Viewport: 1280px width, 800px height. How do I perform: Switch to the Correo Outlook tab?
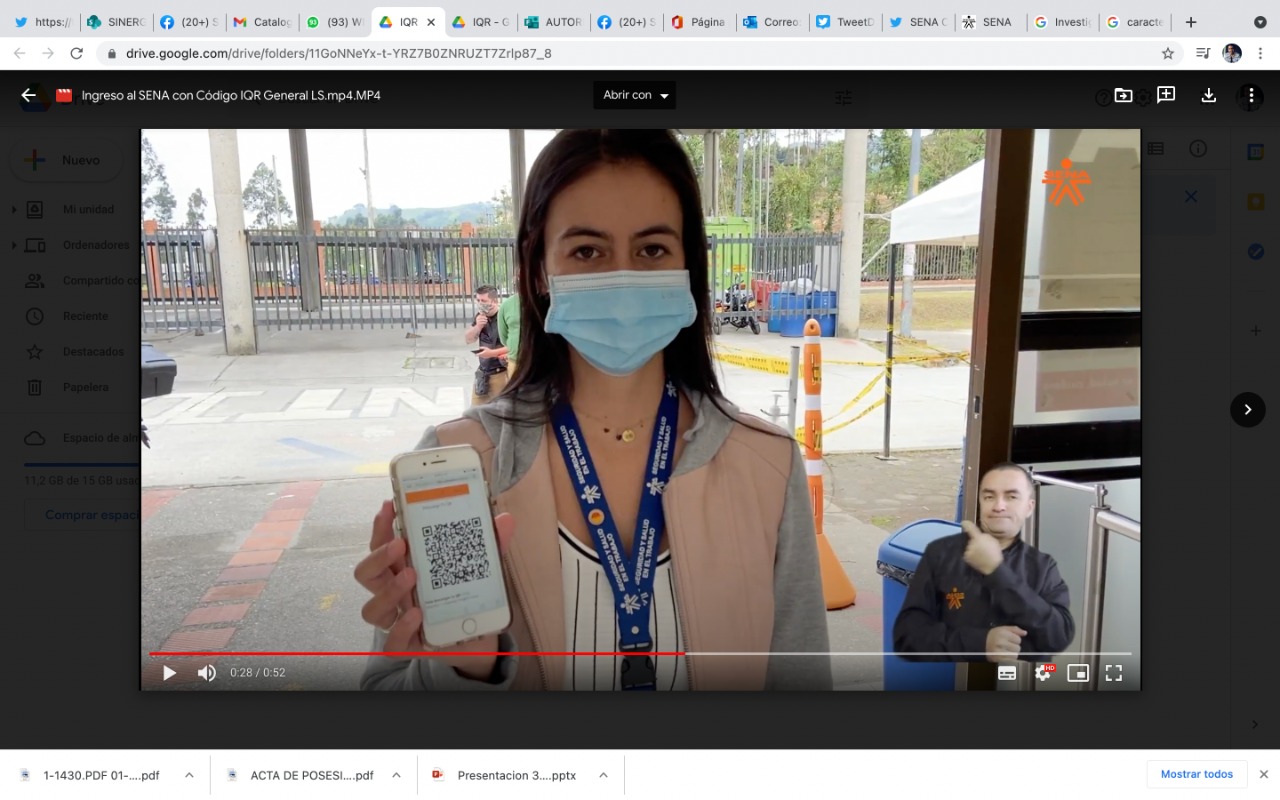[x=771, y=22]
